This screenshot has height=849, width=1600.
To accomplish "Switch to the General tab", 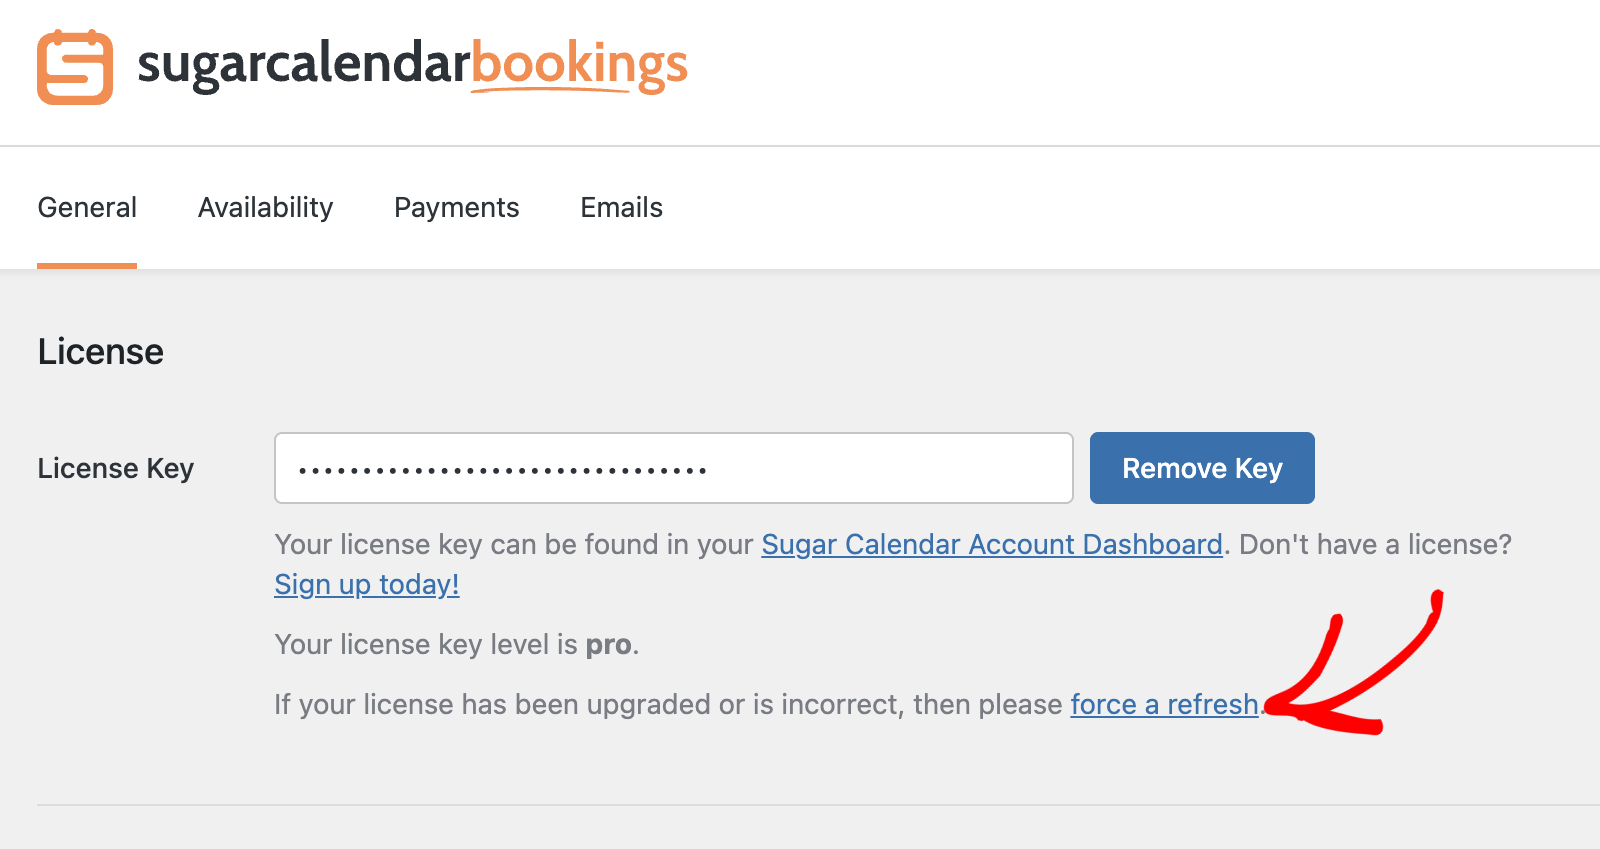I will (x=87, y=208).
